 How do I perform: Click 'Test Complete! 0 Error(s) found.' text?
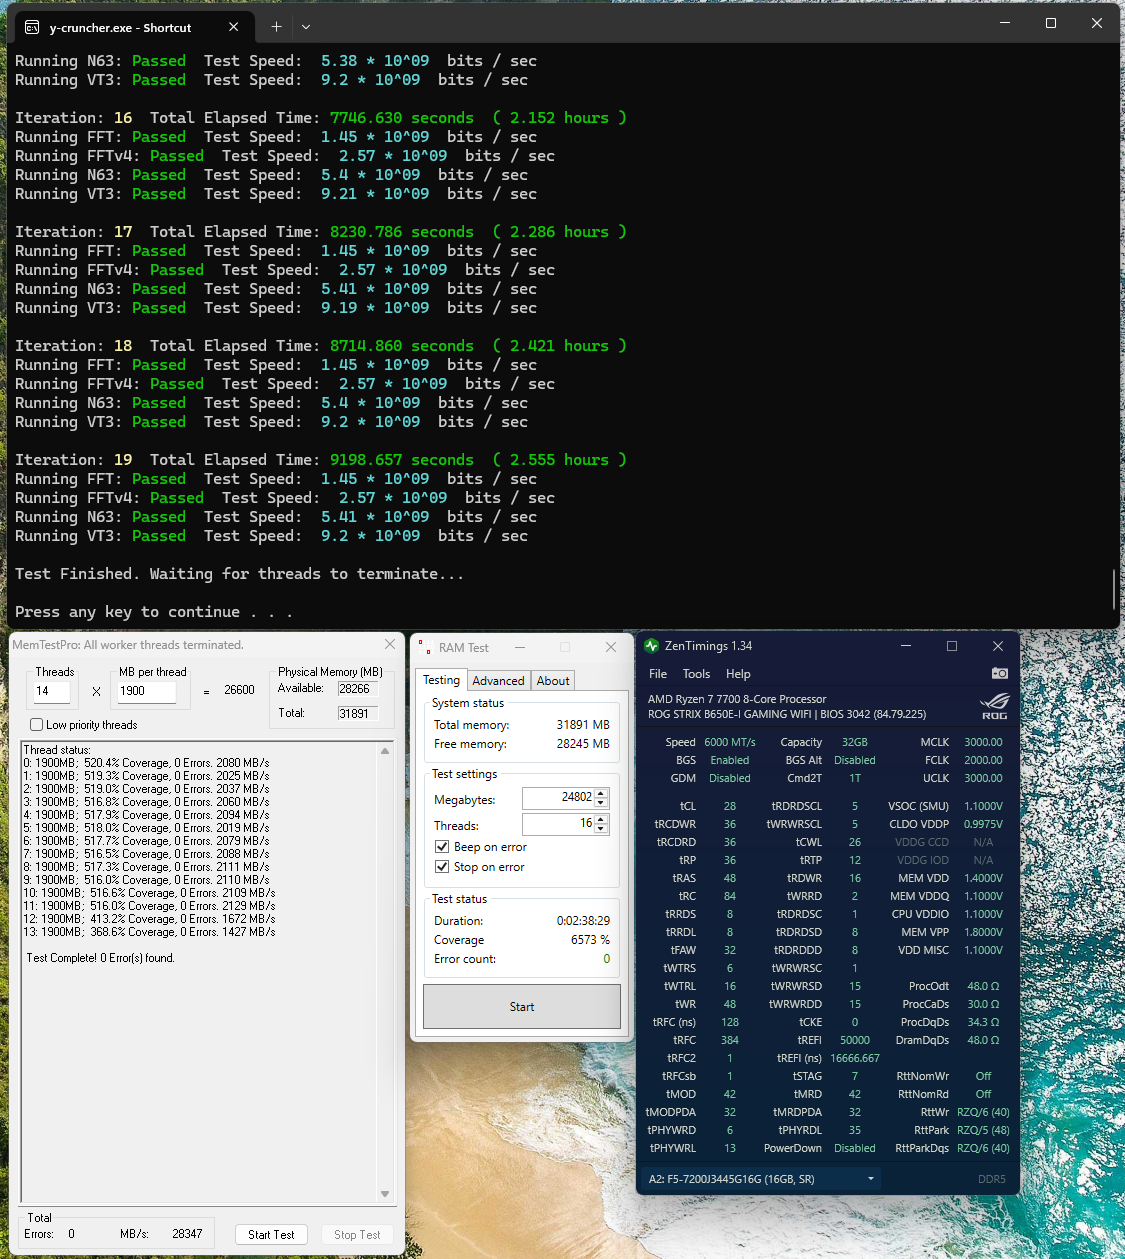pos(101,958)
